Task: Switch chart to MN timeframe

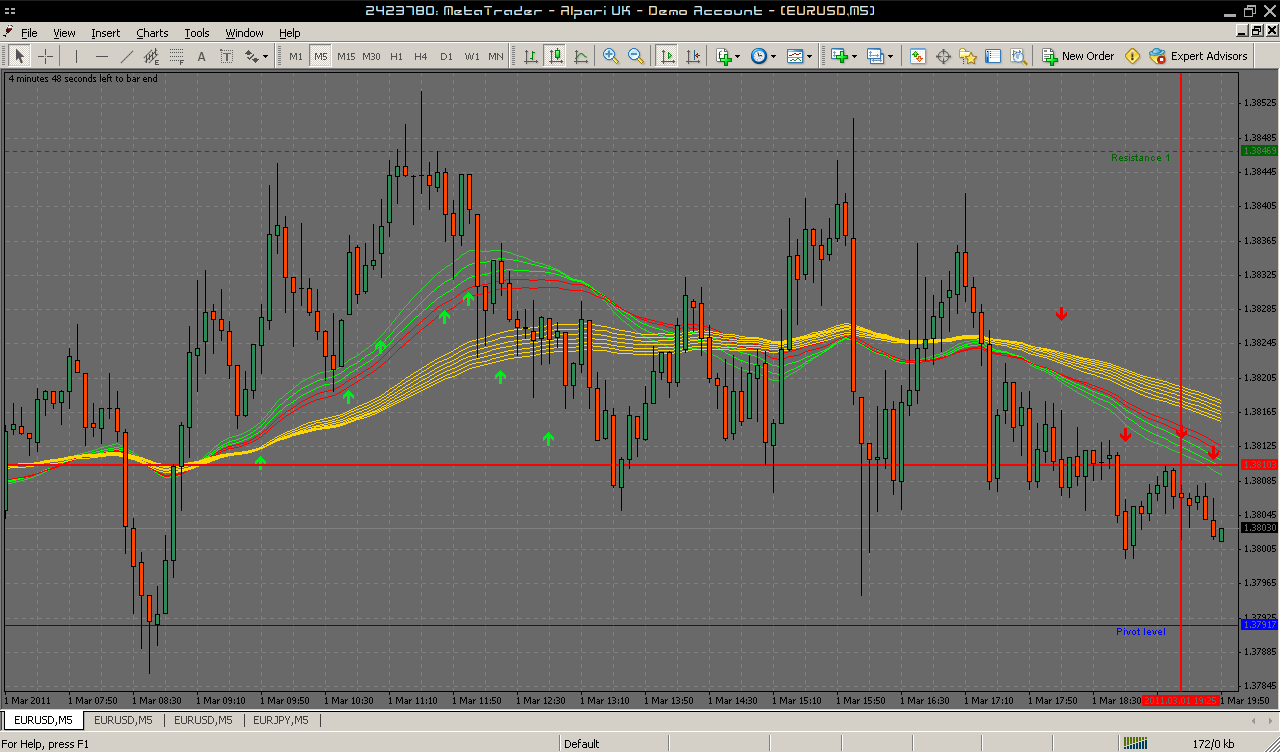Action: click(496, 56)
